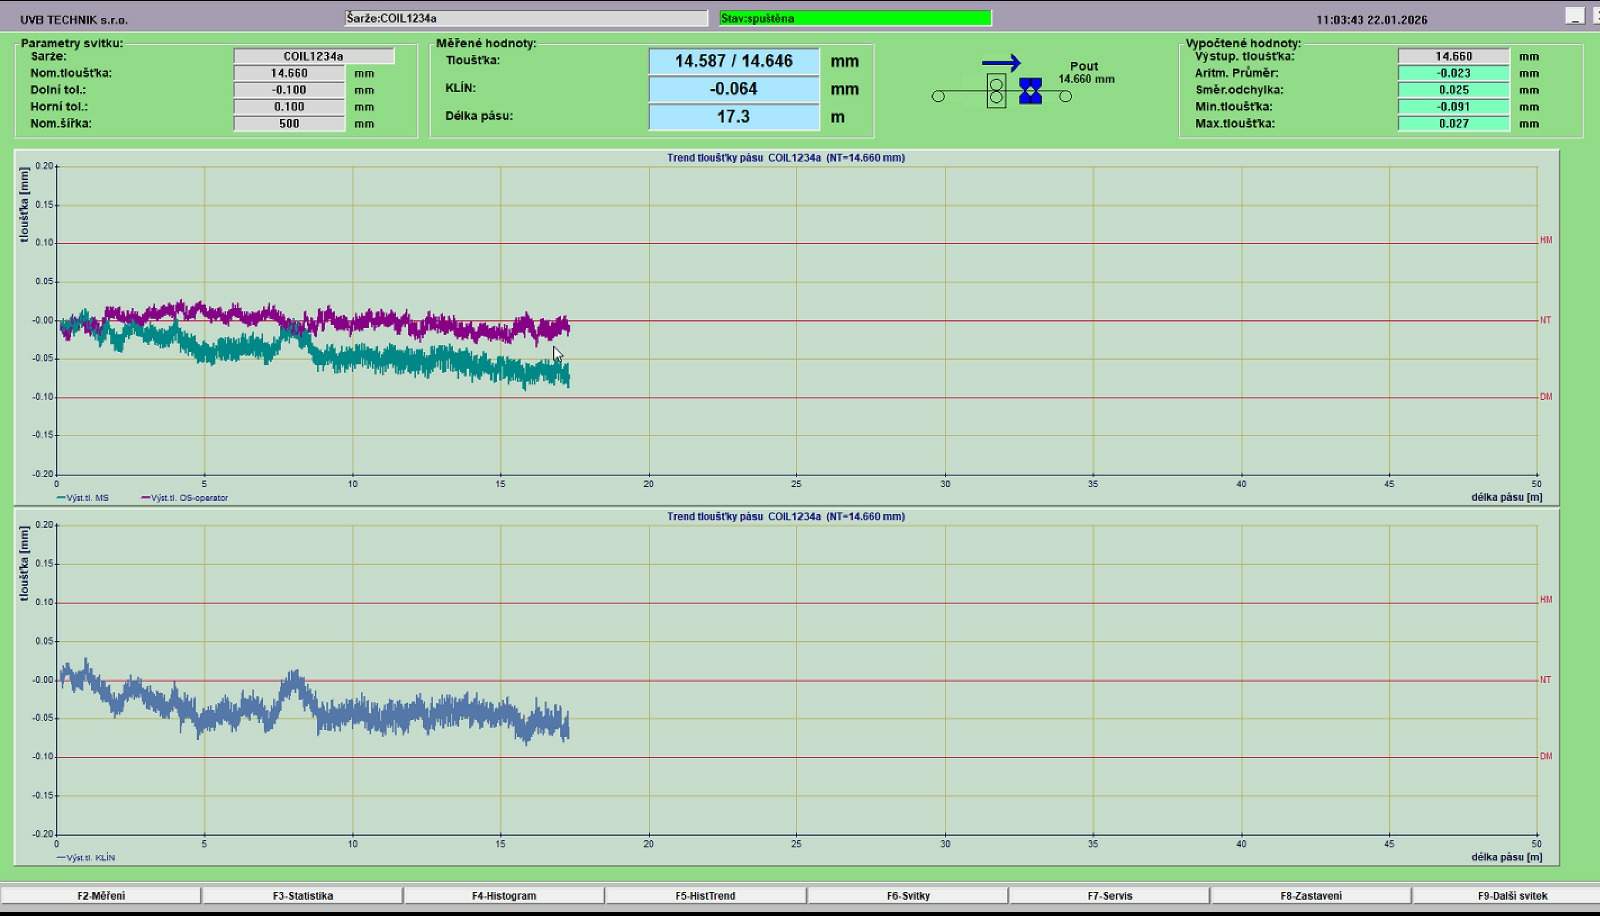Click the Nom.tloušťka field showing 14.660

(x=289, y=73)
